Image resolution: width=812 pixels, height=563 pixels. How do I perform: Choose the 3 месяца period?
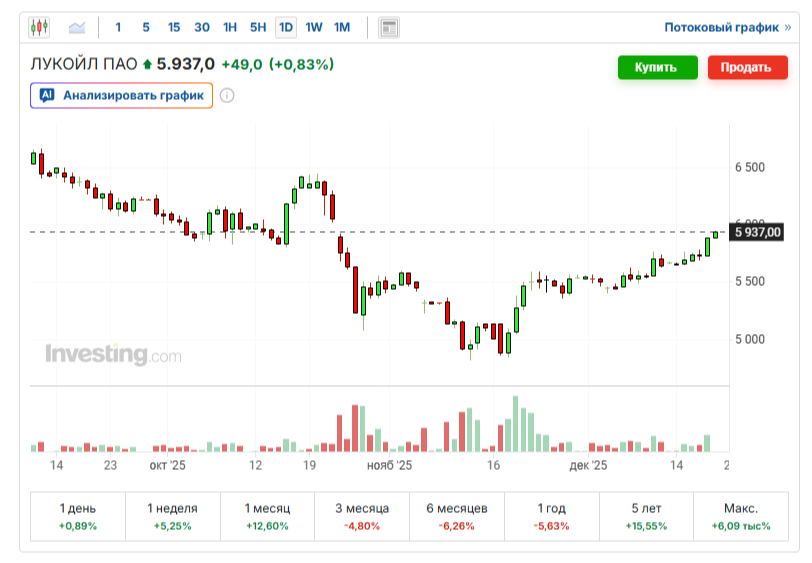[362, 516]
